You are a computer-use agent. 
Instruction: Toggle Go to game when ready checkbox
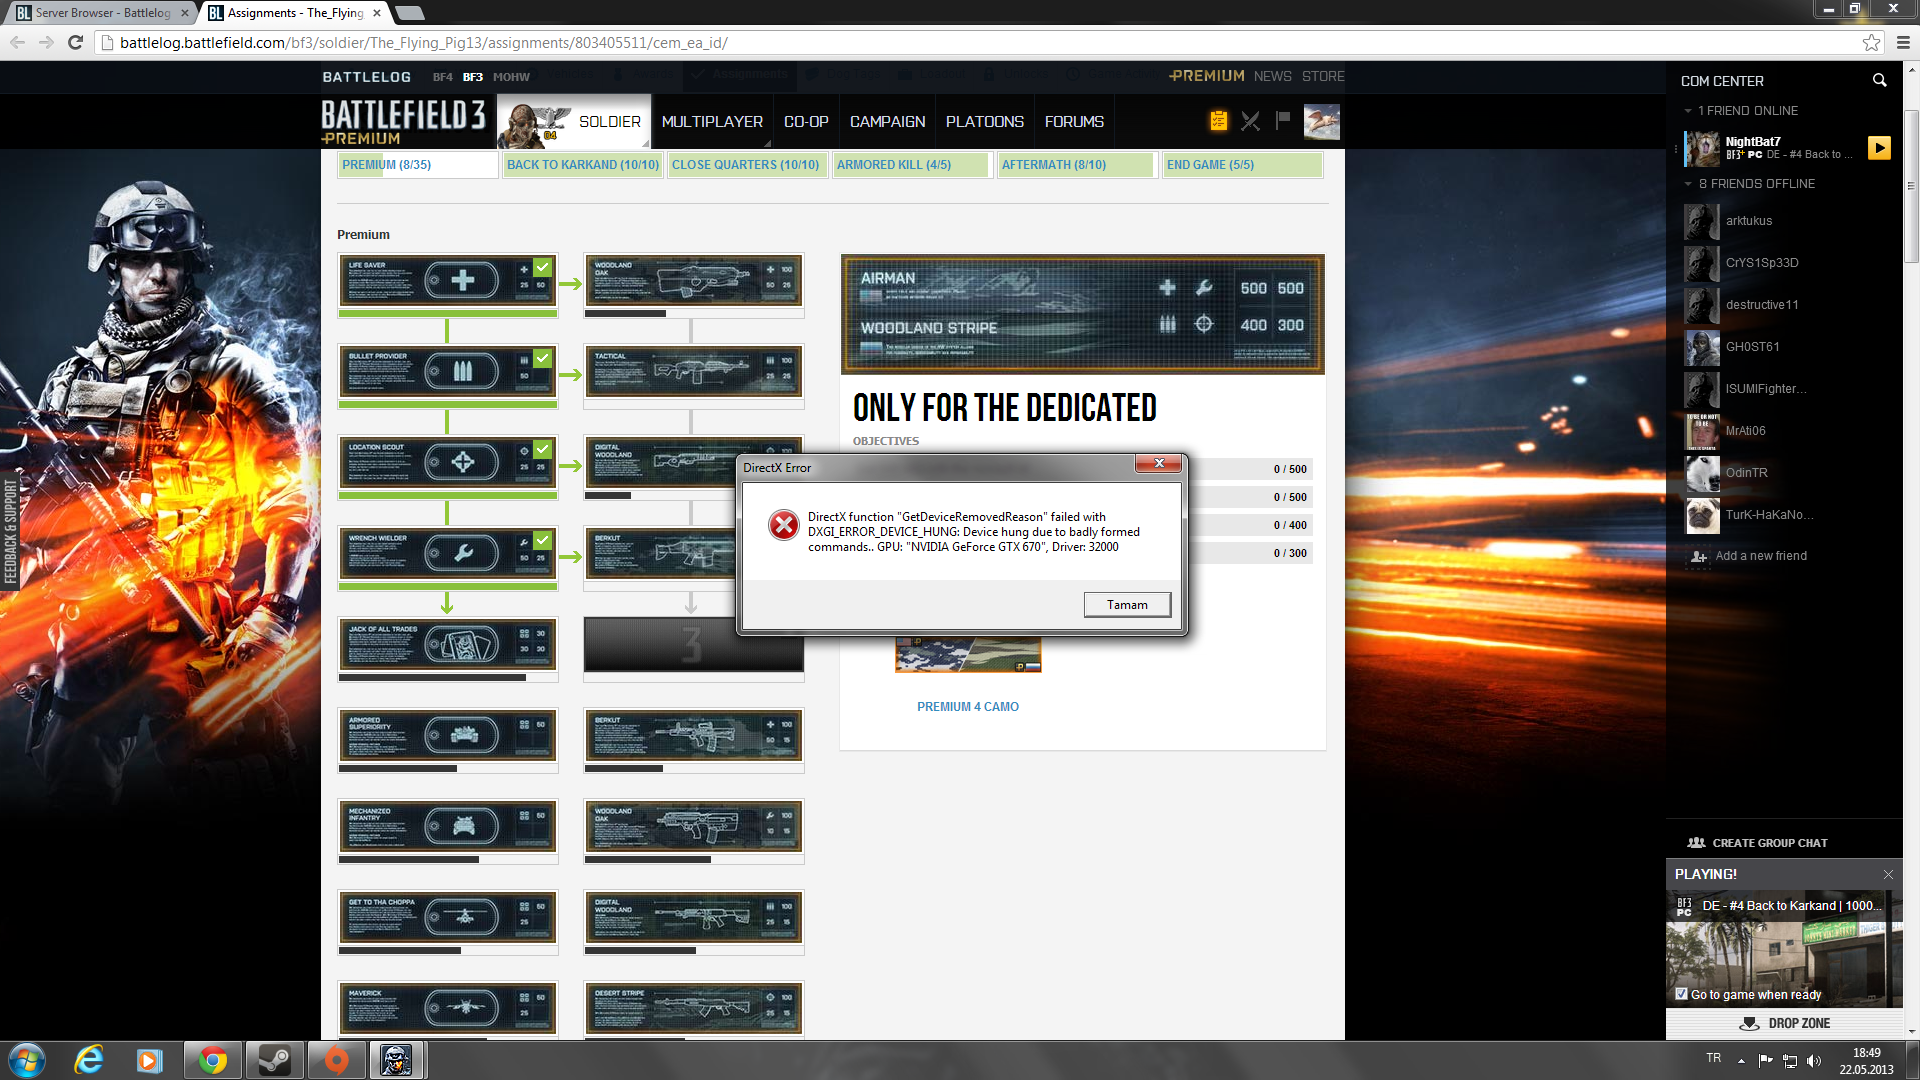click(x=1682, y=994)
